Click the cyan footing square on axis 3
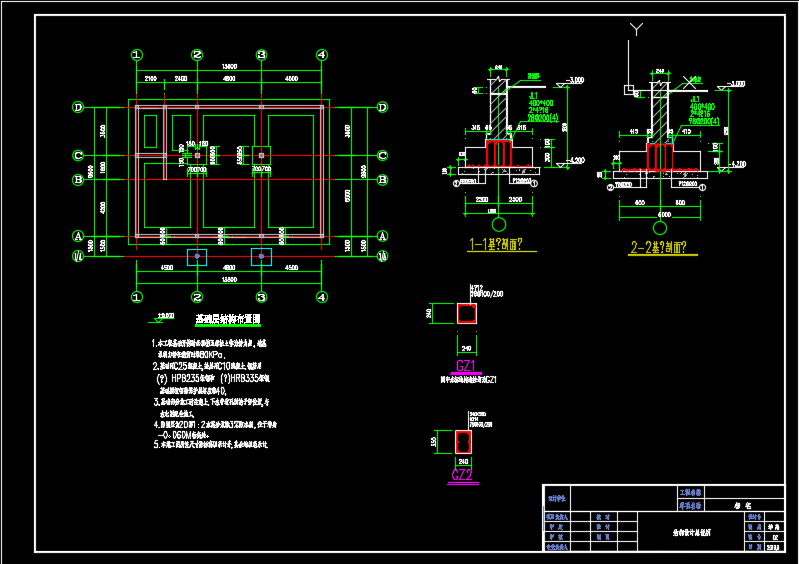 (x=261, y=257)
